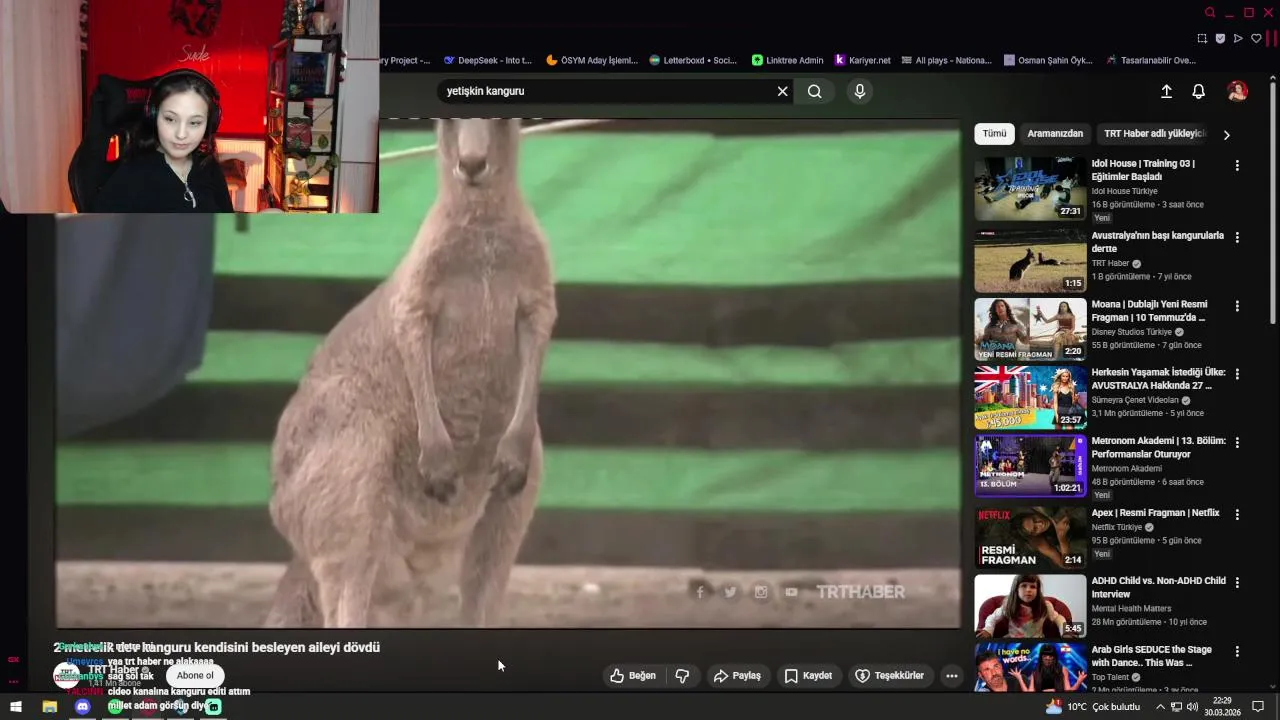
Task: Open Avustralya'nın başı kangurularla dertte thumbnail
Action: click(1030, 260)
